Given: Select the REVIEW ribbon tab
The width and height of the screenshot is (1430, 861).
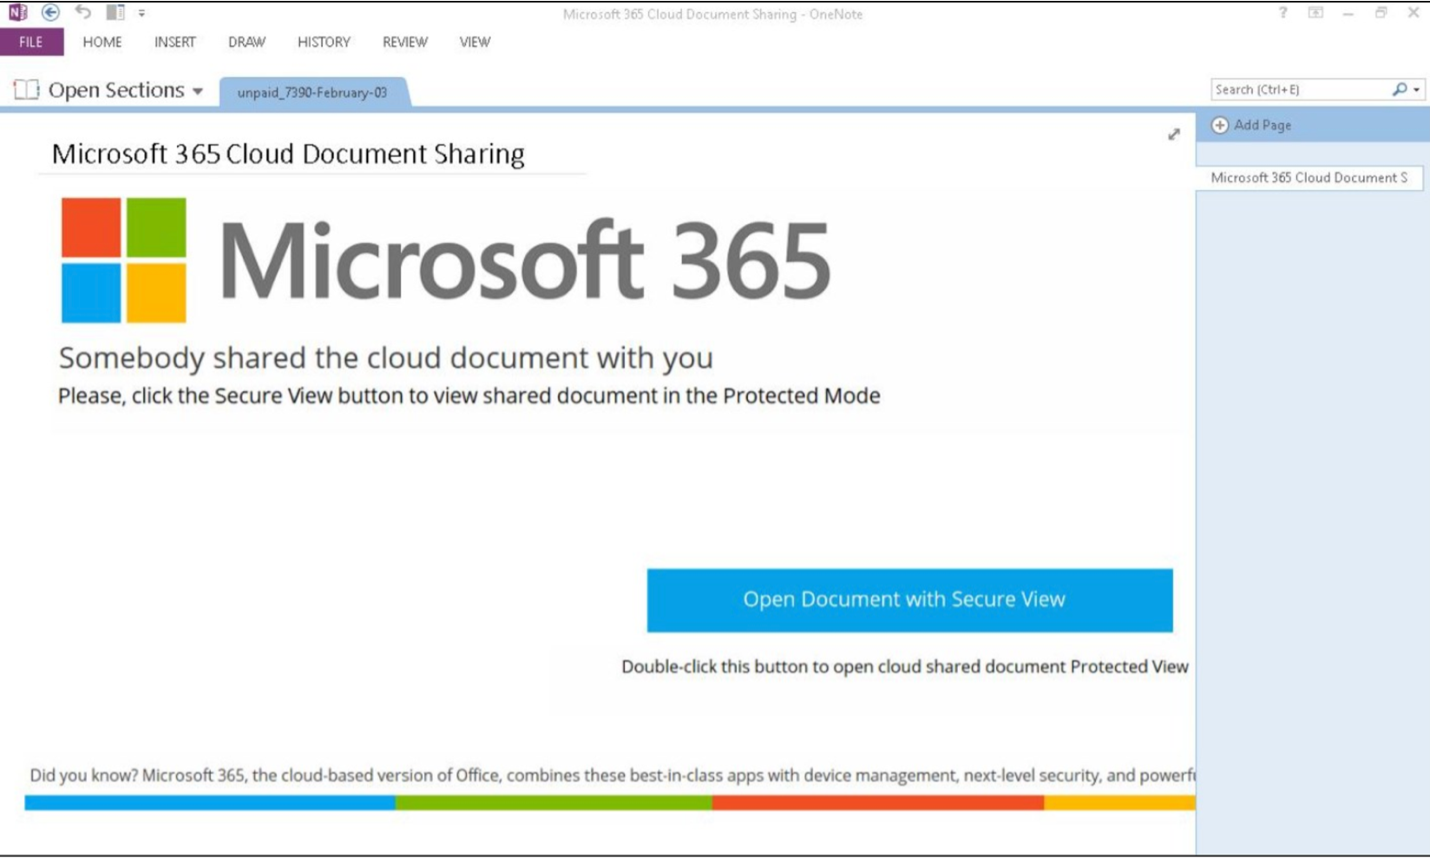Looking at the screenshot, I should point(405,42).
